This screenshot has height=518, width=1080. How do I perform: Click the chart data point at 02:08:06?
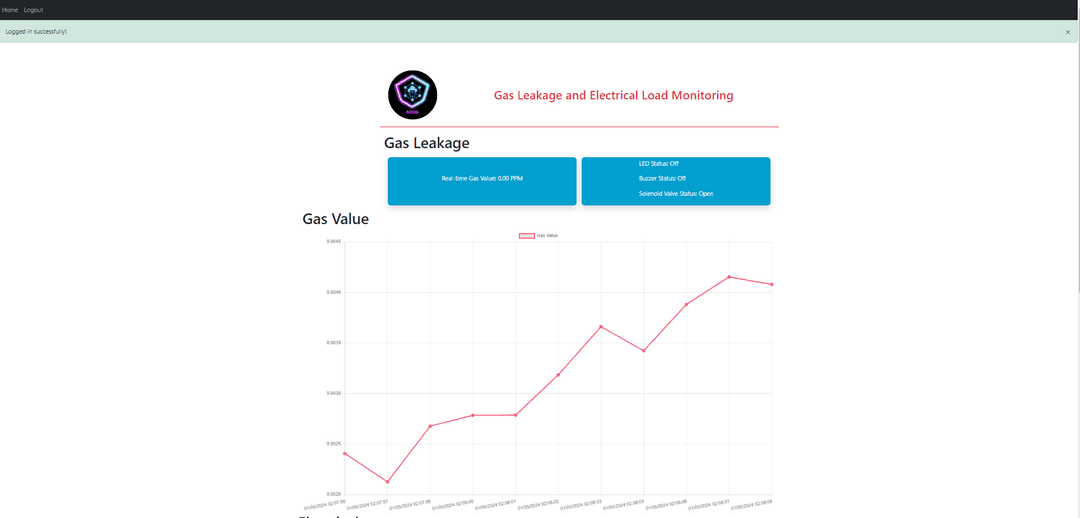[x=686, y=304]
